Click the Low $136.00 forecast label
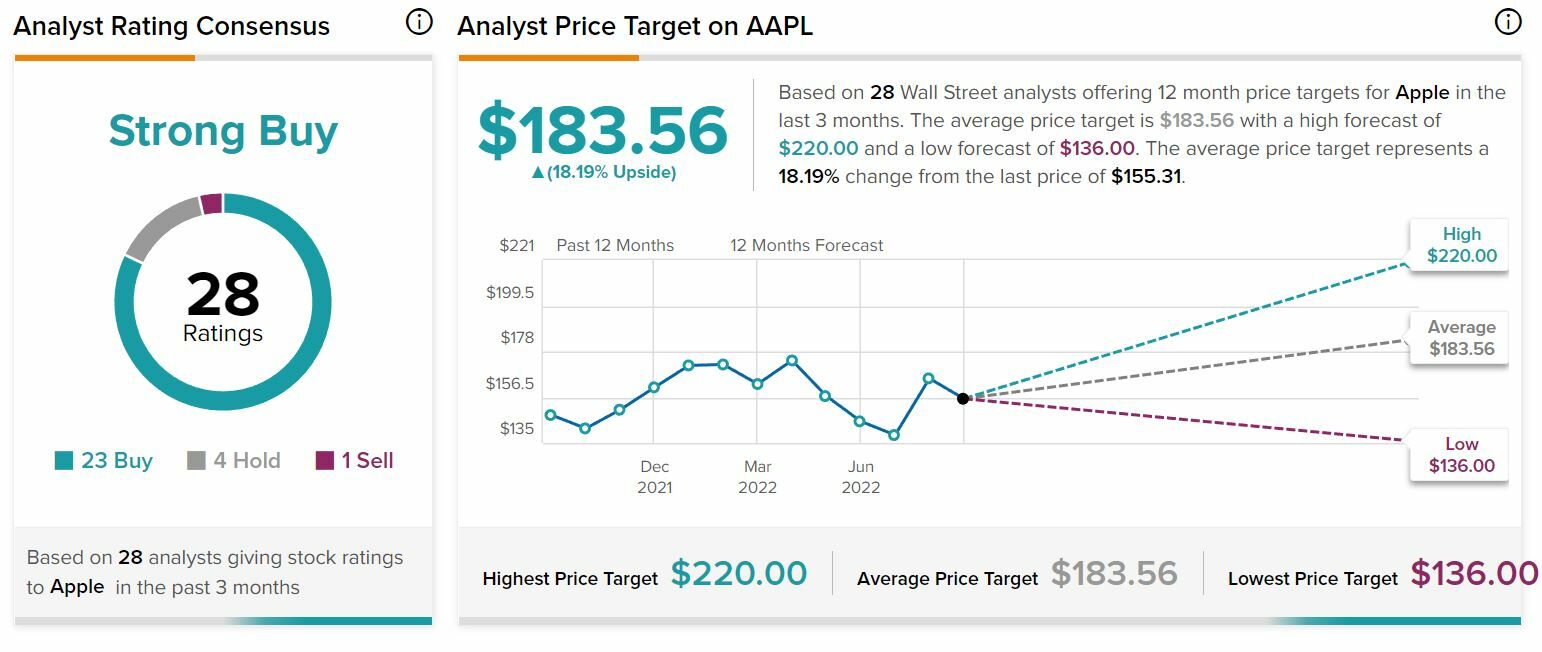The width and height of the screenshot is (1542, 652). tap(1460, 455)
